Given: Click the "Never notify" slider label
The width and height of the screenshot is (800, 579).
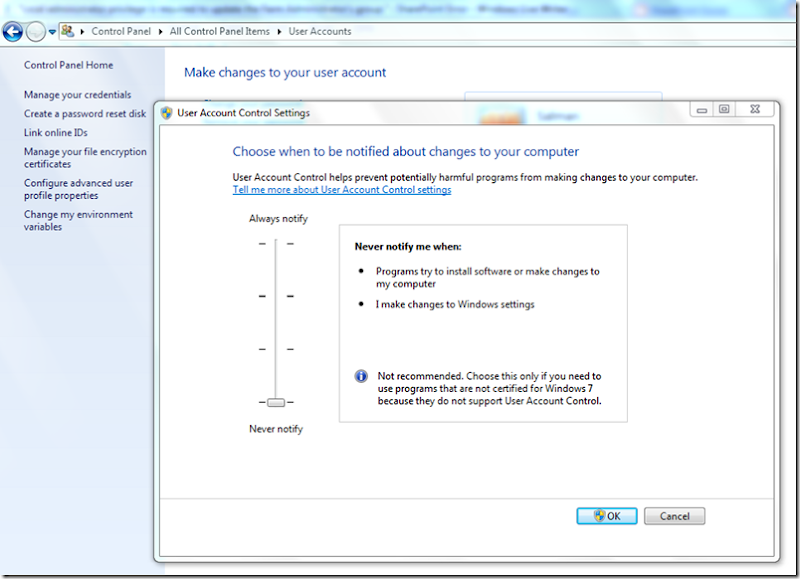Looking at the screenshot, I should 276,429.
